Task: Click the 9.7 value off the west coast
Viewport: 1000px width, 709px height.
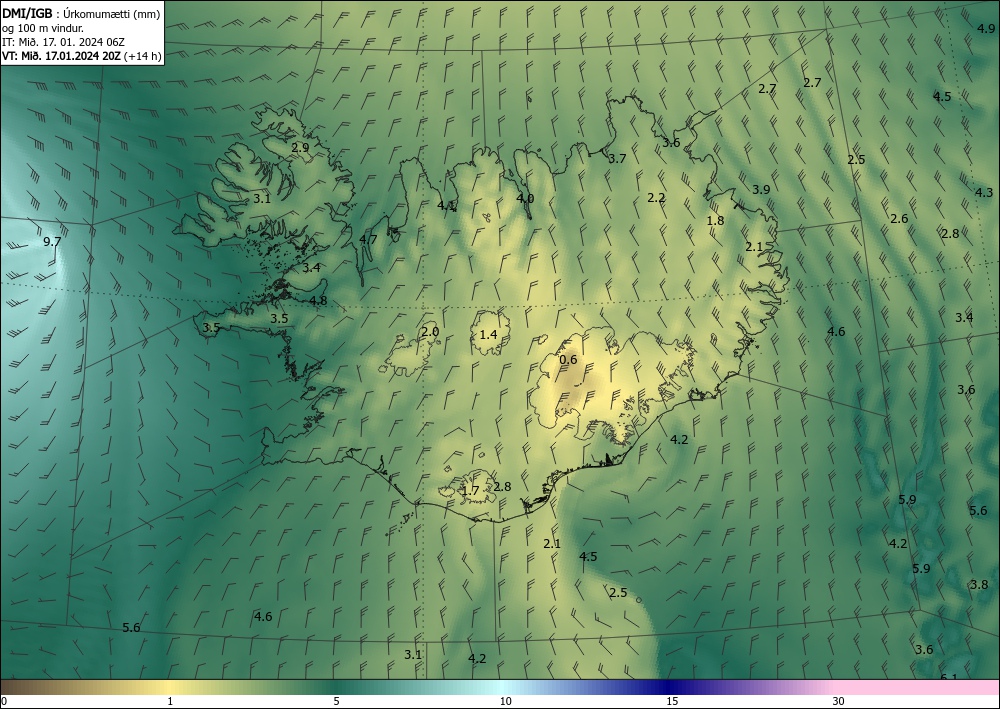Action: click(52, 242)
